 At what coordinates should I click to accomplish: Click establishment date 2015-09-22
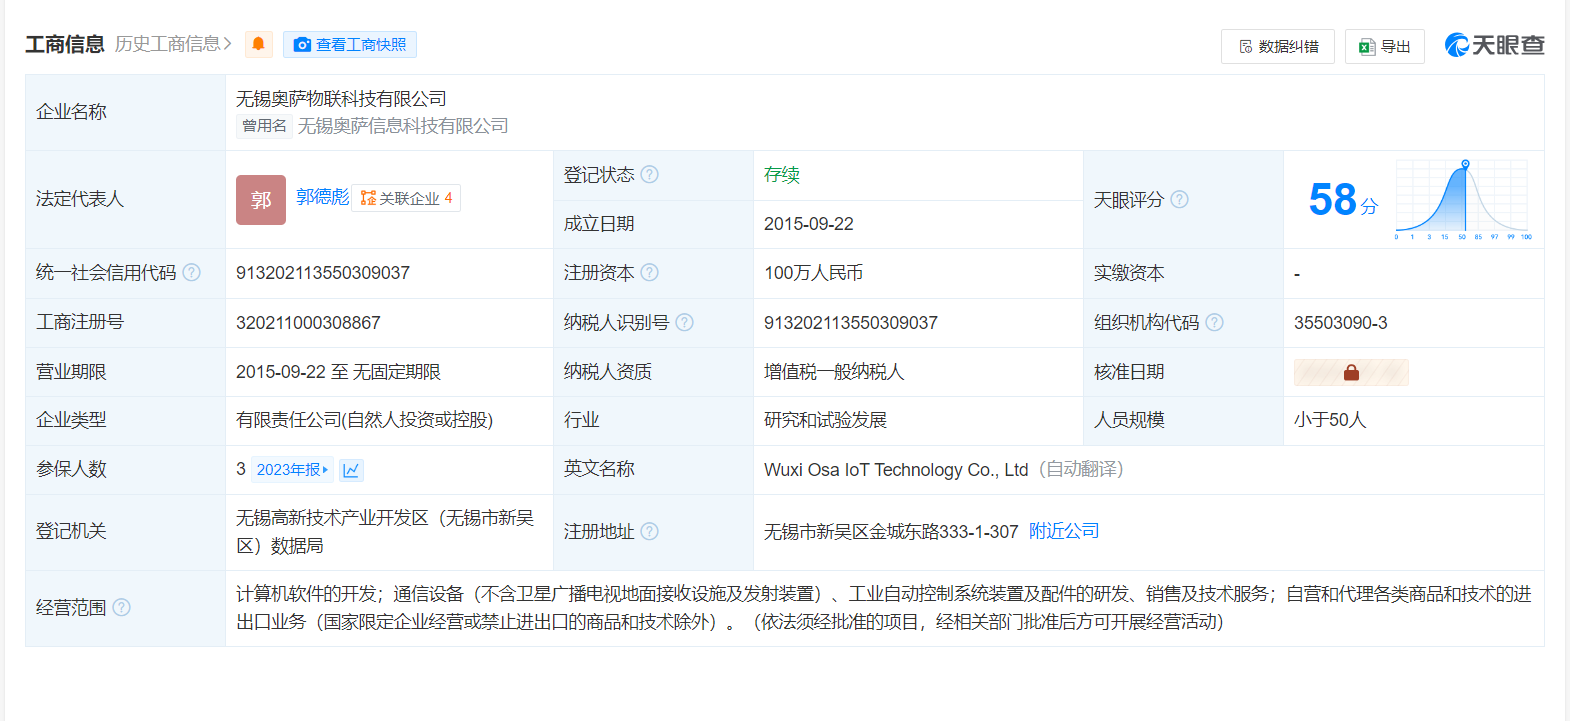(x=809, y=224)
